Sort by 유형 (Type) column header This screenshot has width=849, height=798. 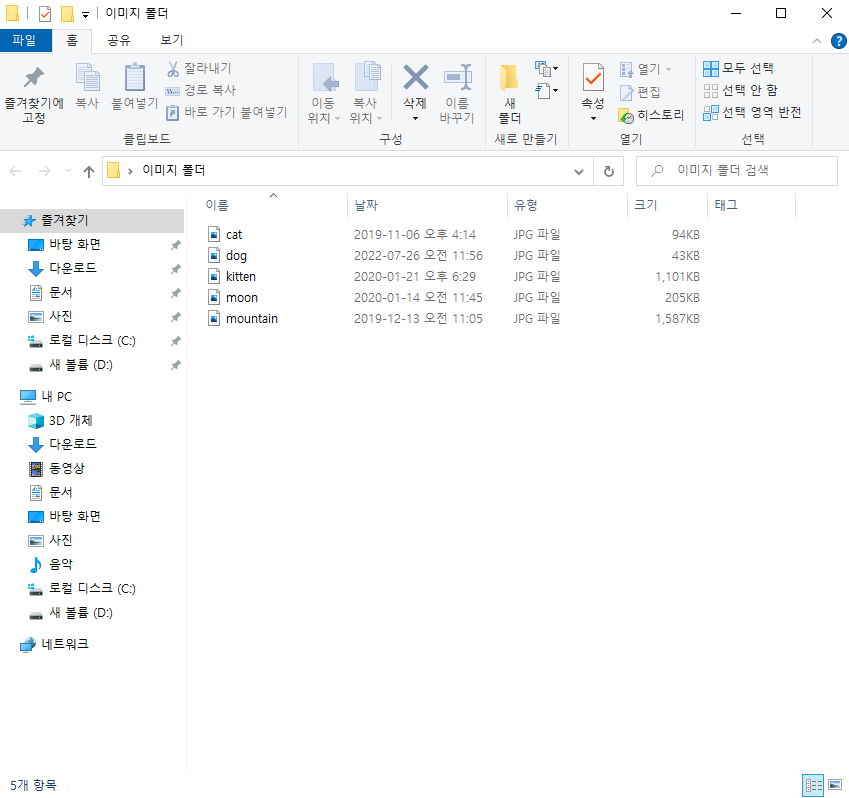point(526,205)
